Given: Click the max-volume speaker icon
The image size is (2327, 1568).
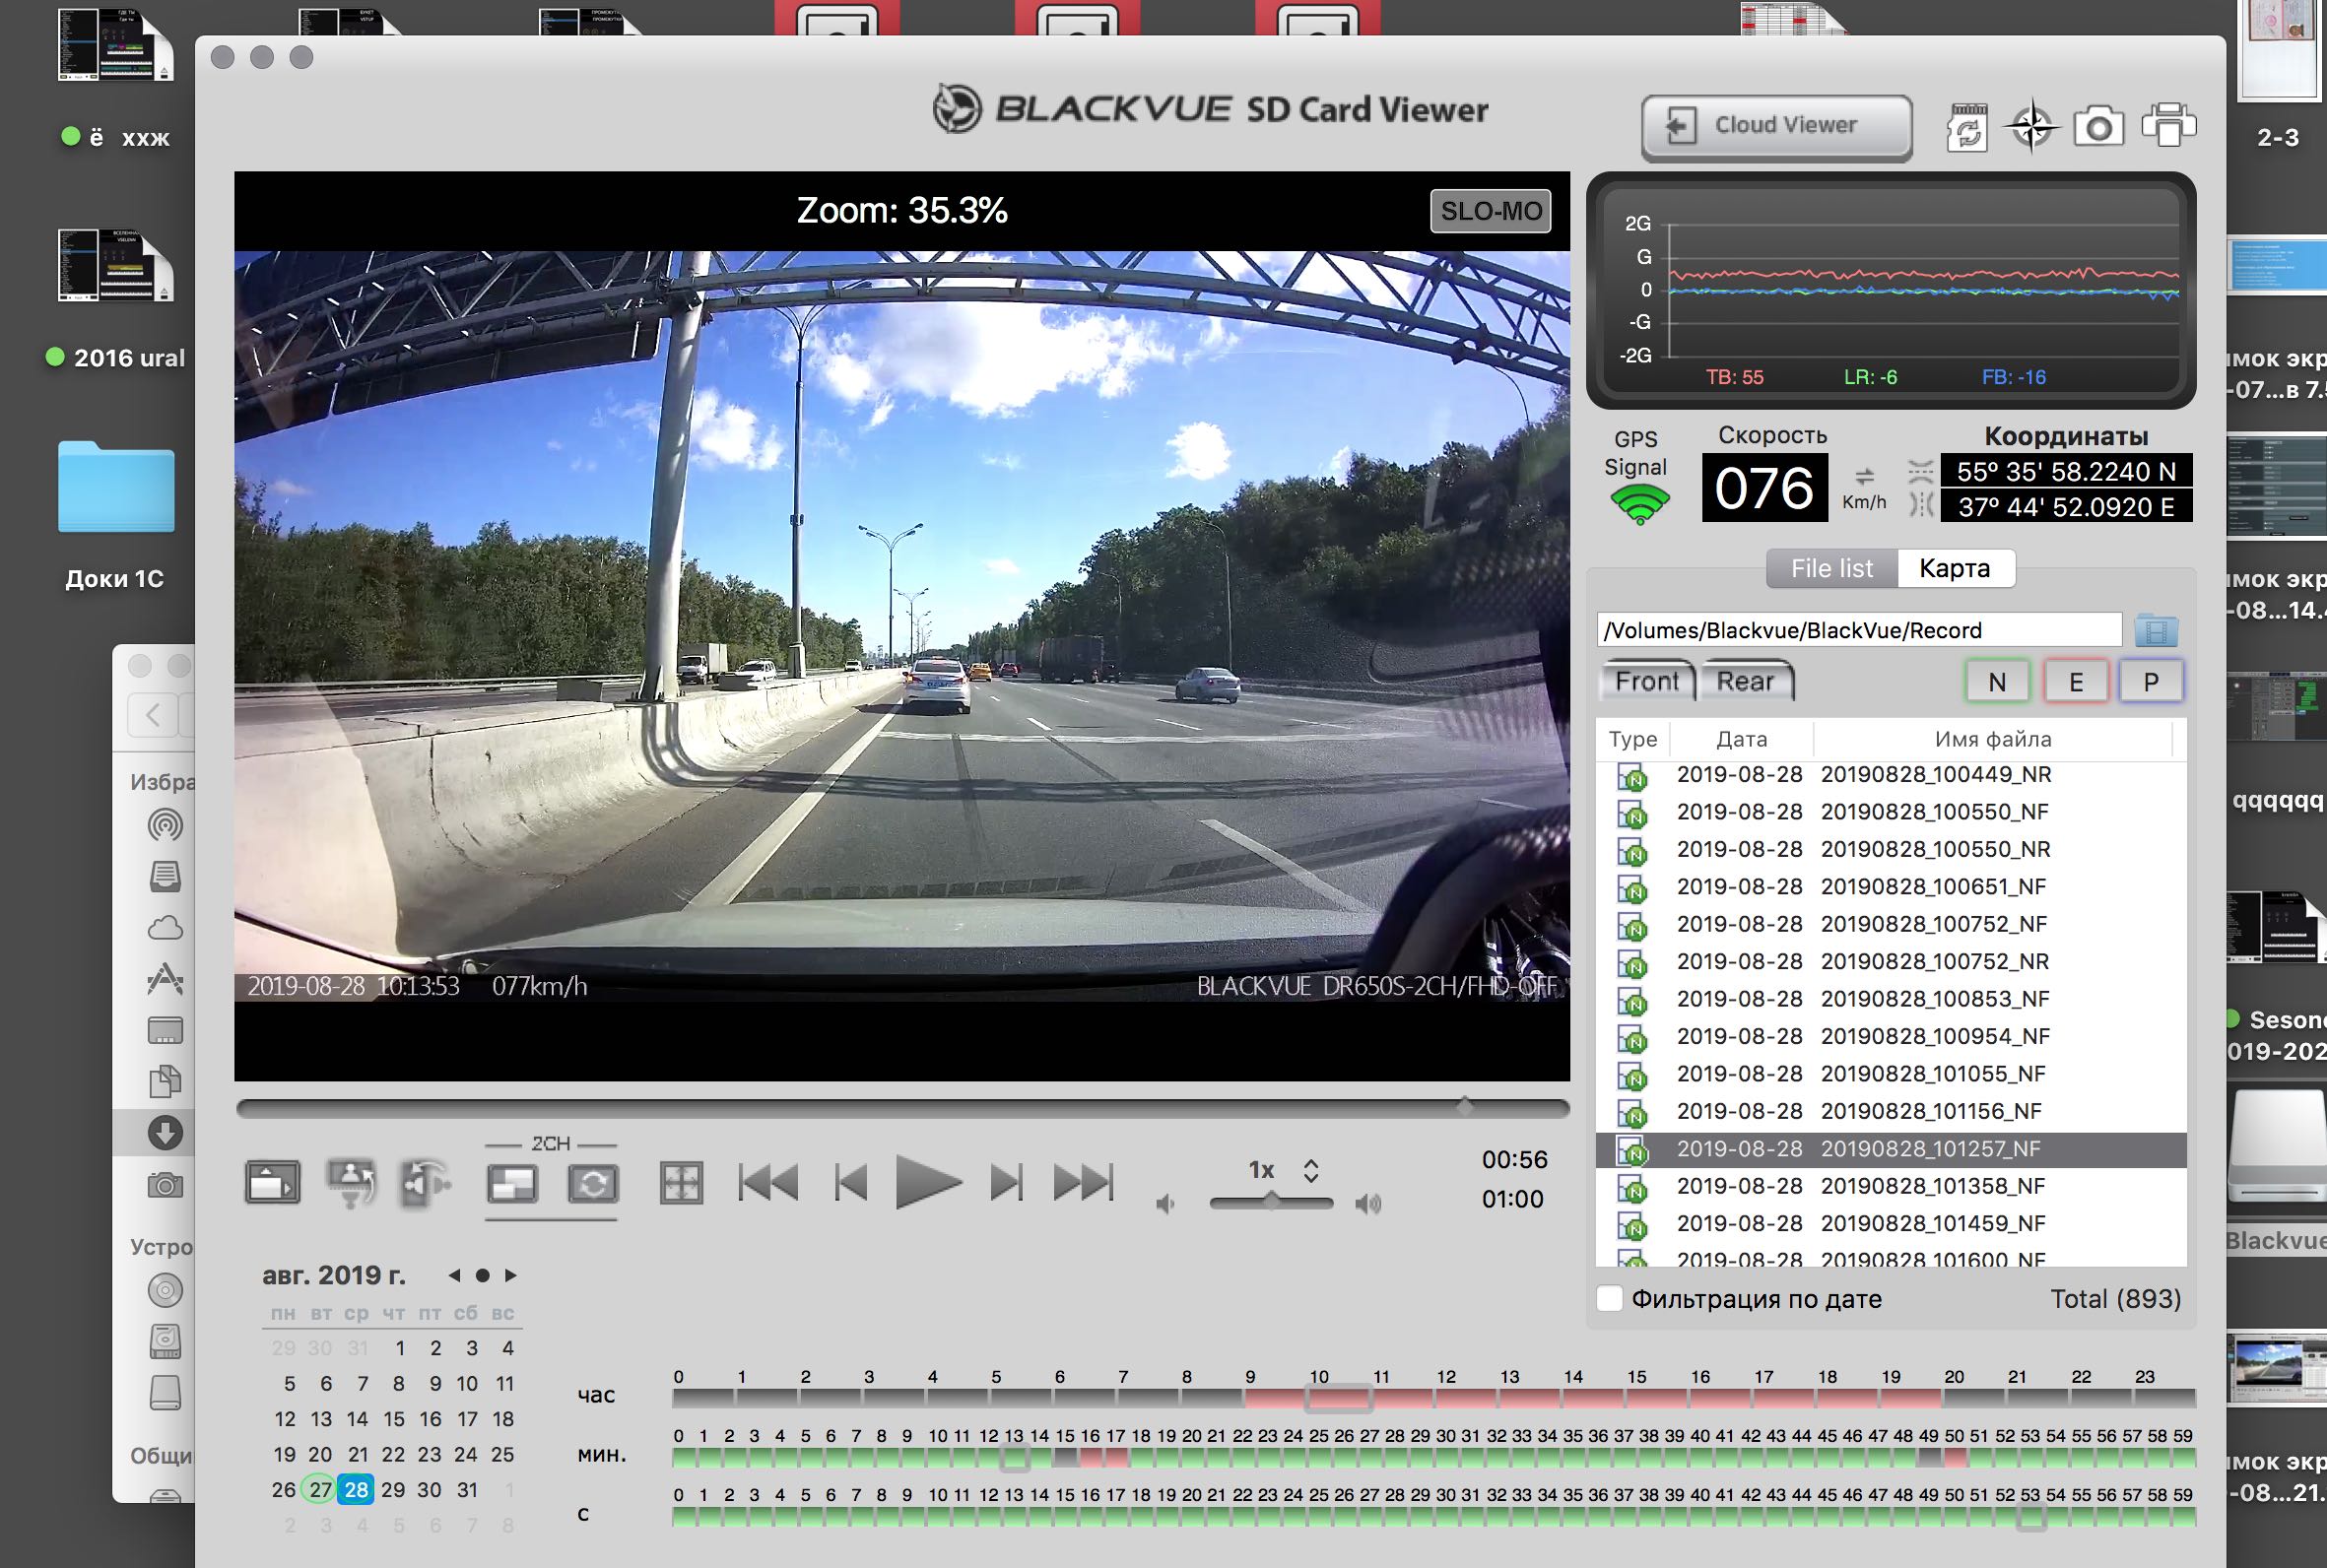Looking at the screenshot, I should tap(1368, 1204).
